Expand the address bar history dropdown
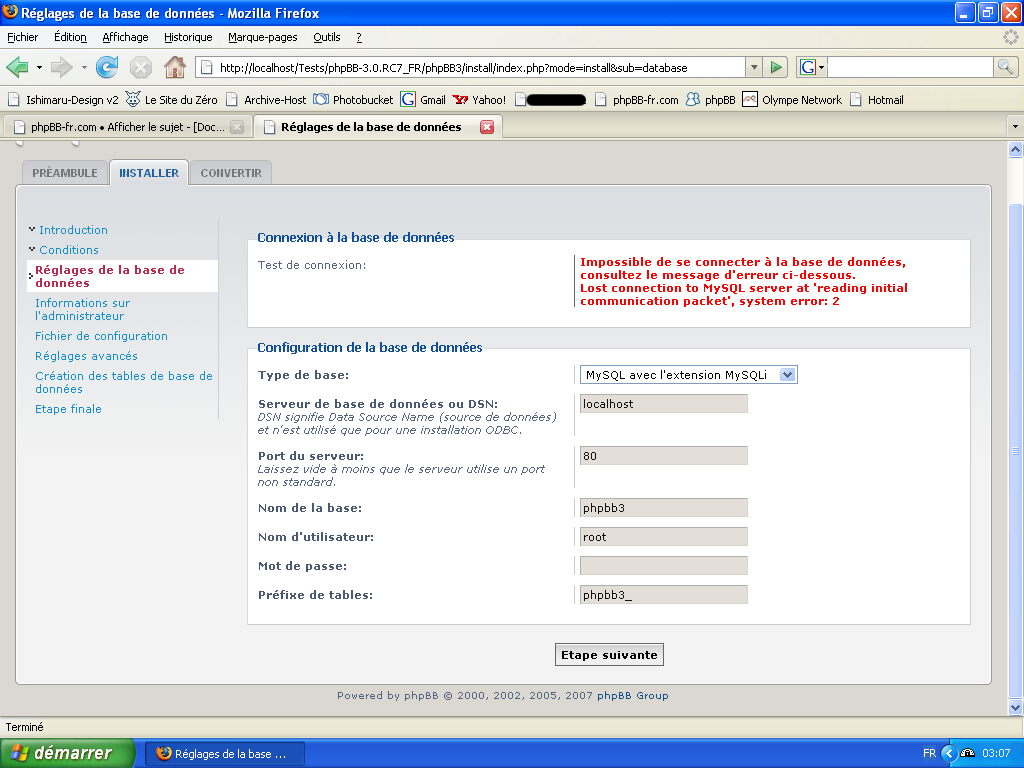The height and width of the screenshot is (768, 1024). coord(754,67)
